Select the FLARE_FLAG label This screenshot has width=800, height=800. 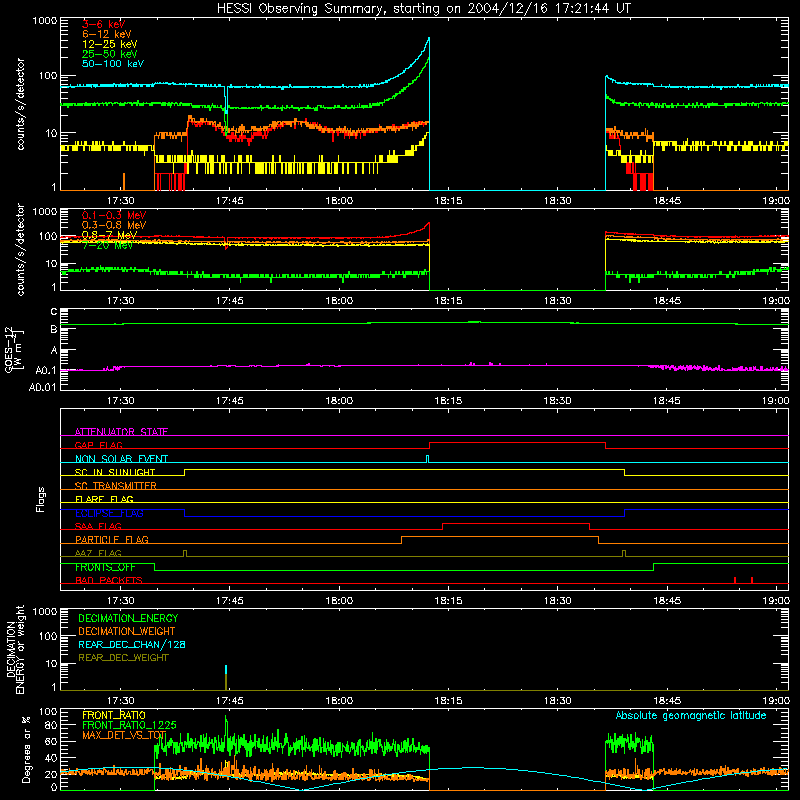104,499
